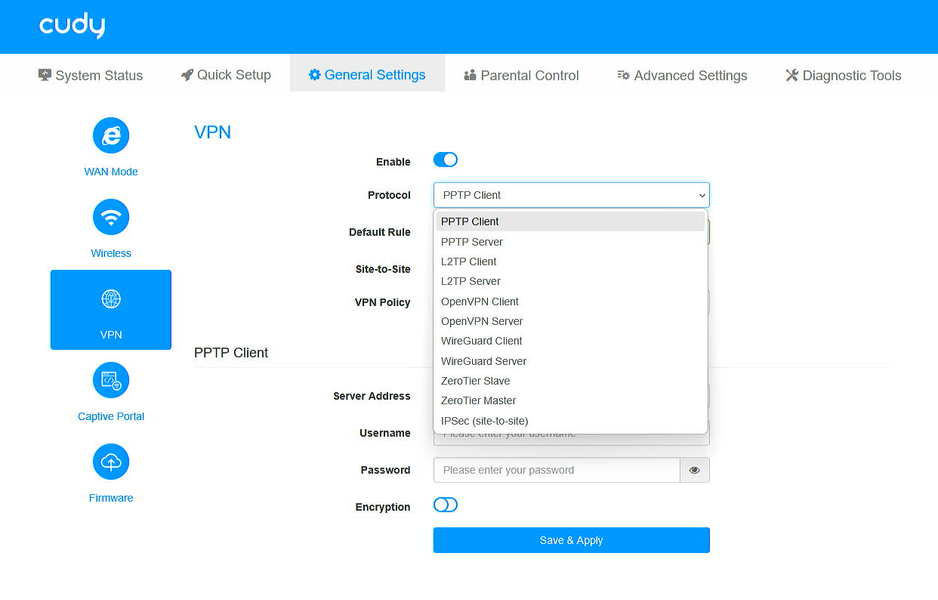Go to the Diagnostic Tools tab
The width and height of the screenshot is (938, 600).
(843, 75)
